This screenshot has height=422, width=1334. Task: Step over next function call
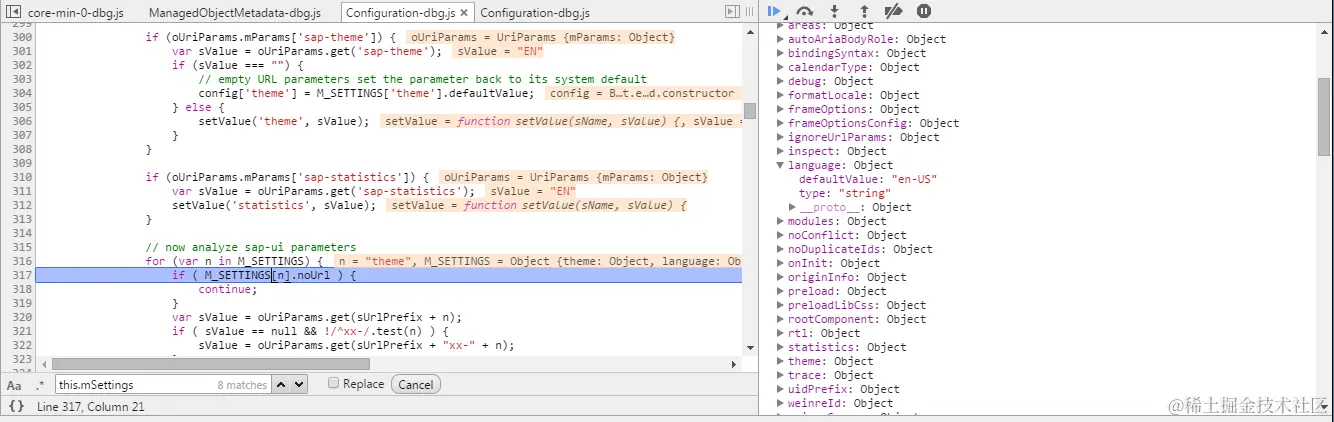tap(805, 11)
